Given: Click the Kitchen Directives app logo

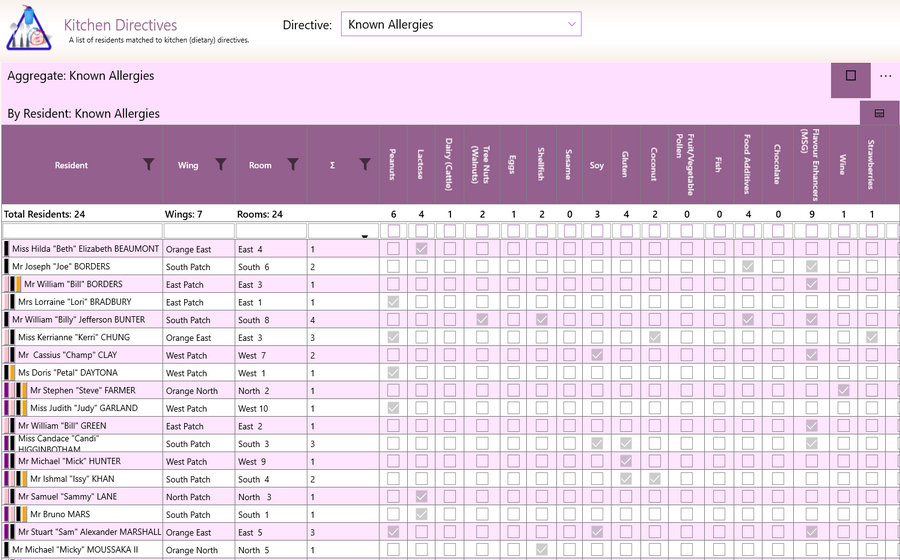Looking at the screenshot, I should click(29, 28).
